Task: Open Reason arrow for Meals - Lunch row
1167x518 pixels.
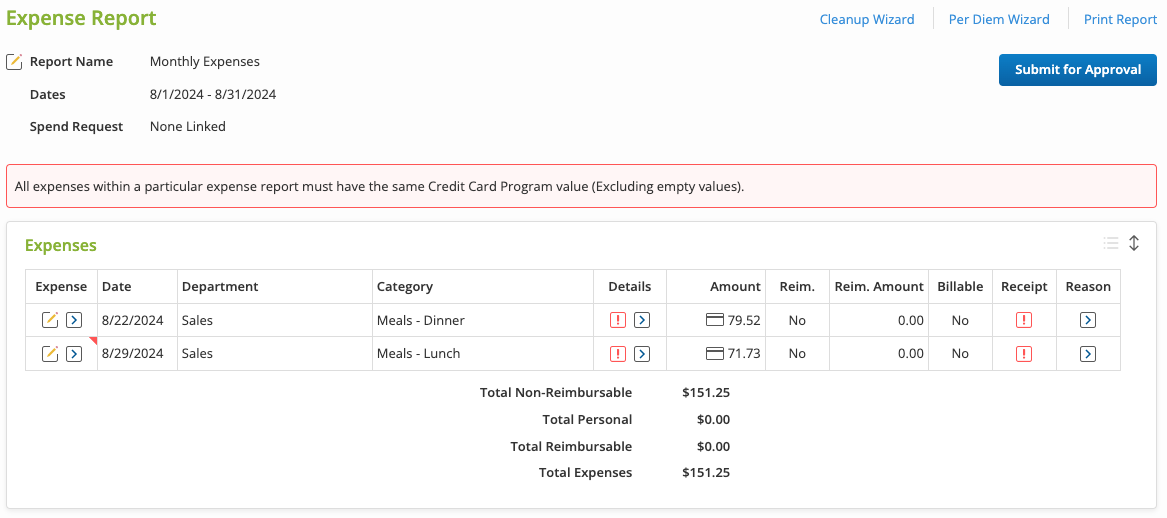Action: [1088, 354]
